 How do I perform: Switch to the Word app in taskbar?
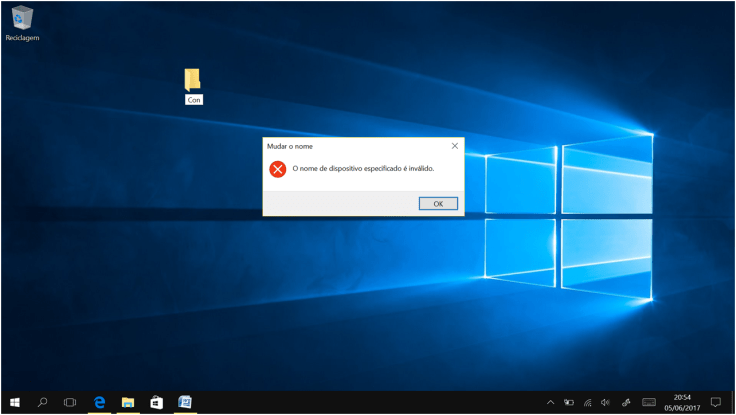coord(185,402)
